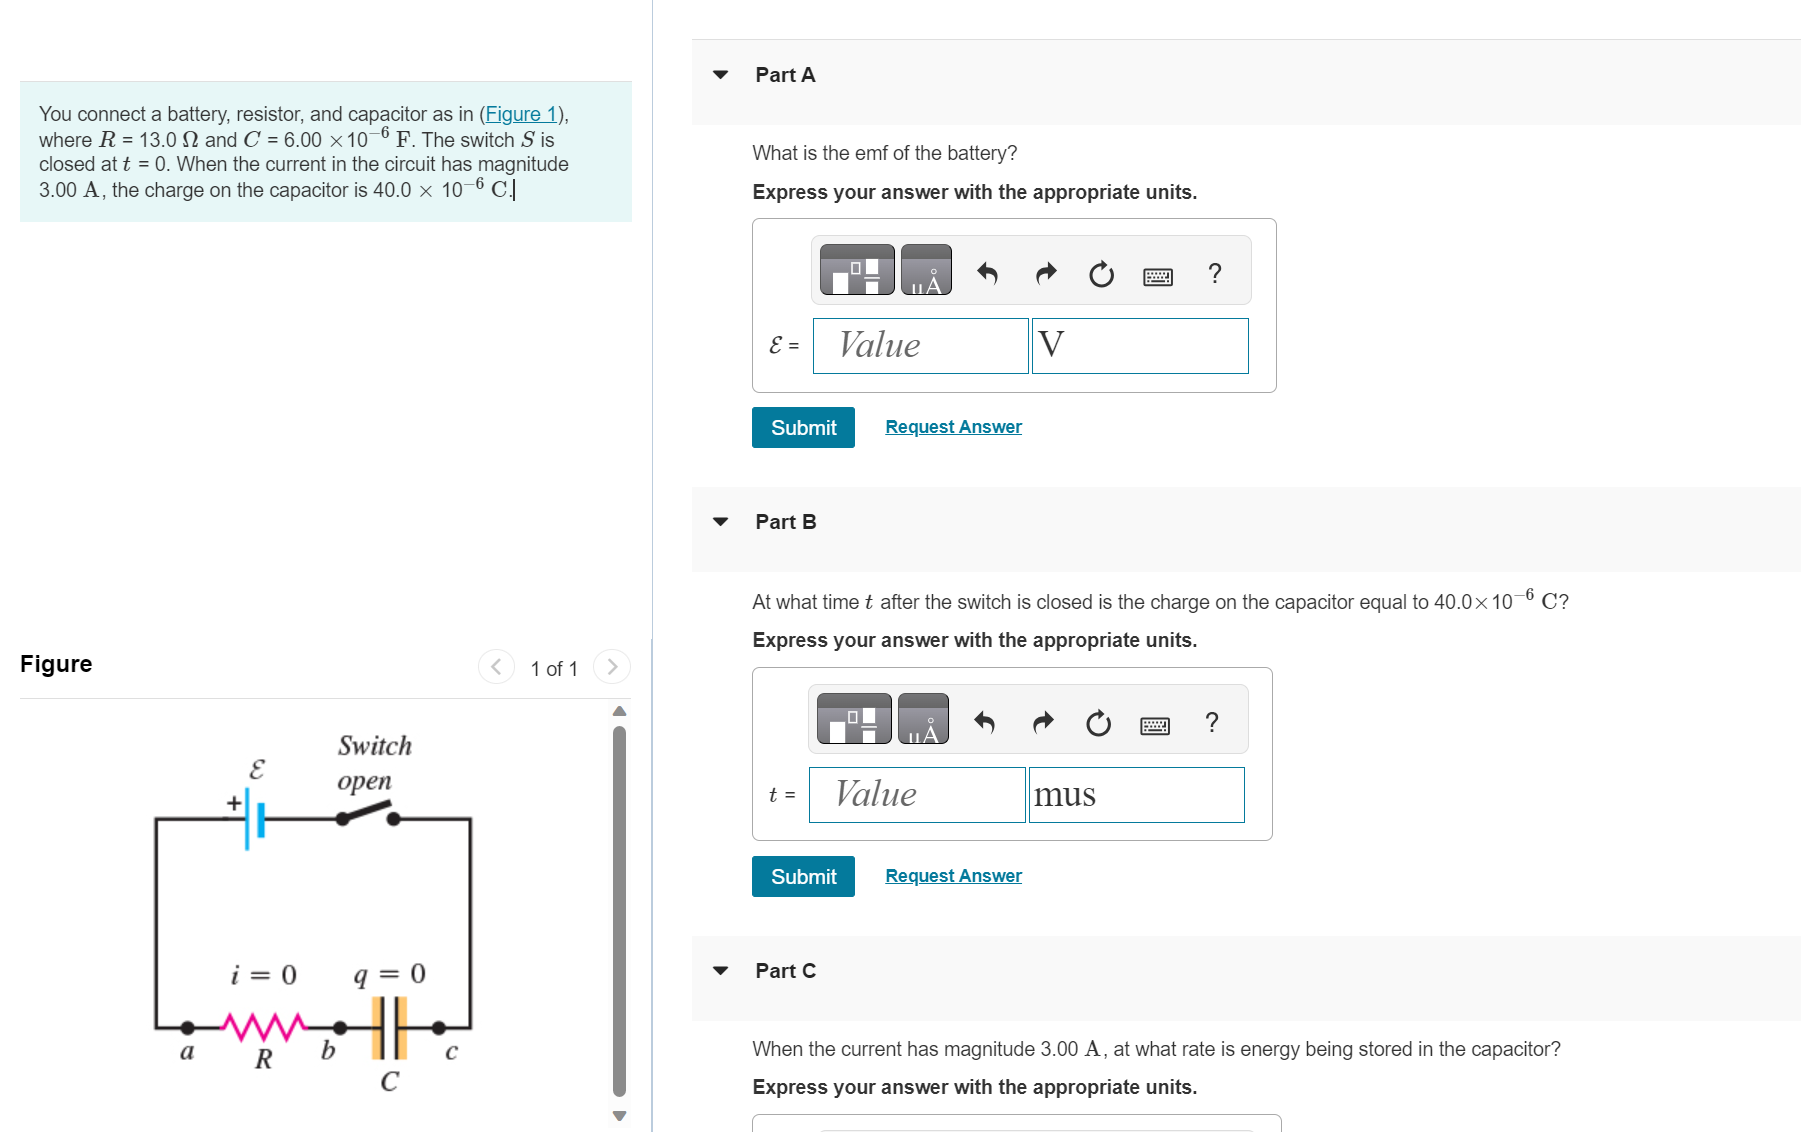Collapse the Part B section
The height and width of the screenshot is (1132, 1801).
(720, 521)
